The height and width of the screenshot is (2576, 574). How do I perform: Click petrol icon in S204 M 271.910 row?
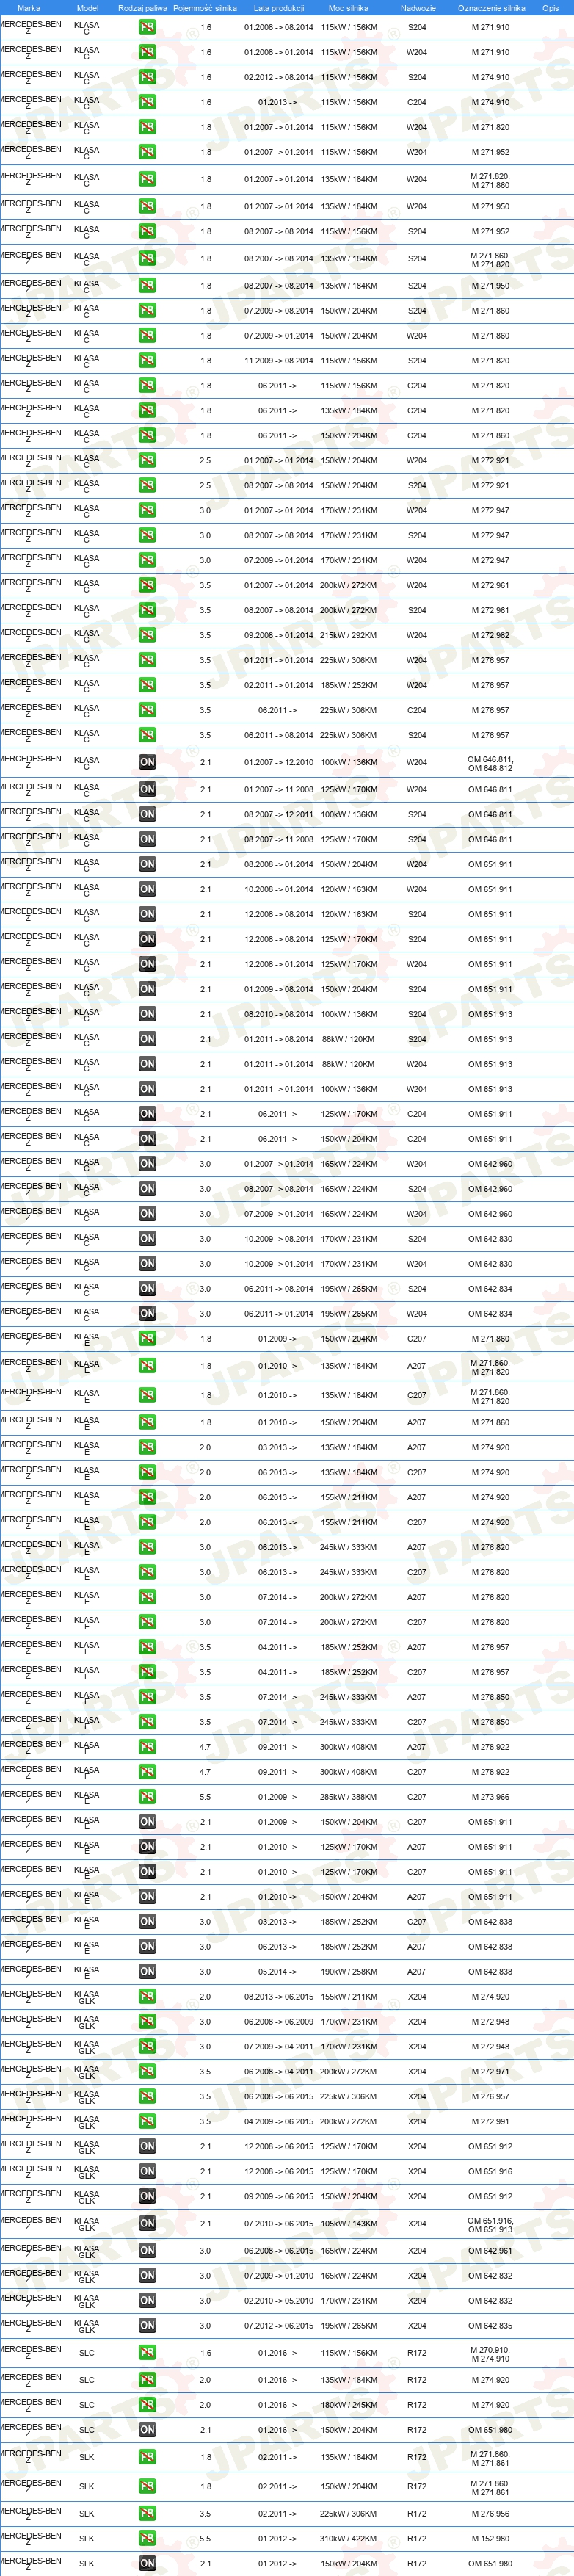[147, 28]
